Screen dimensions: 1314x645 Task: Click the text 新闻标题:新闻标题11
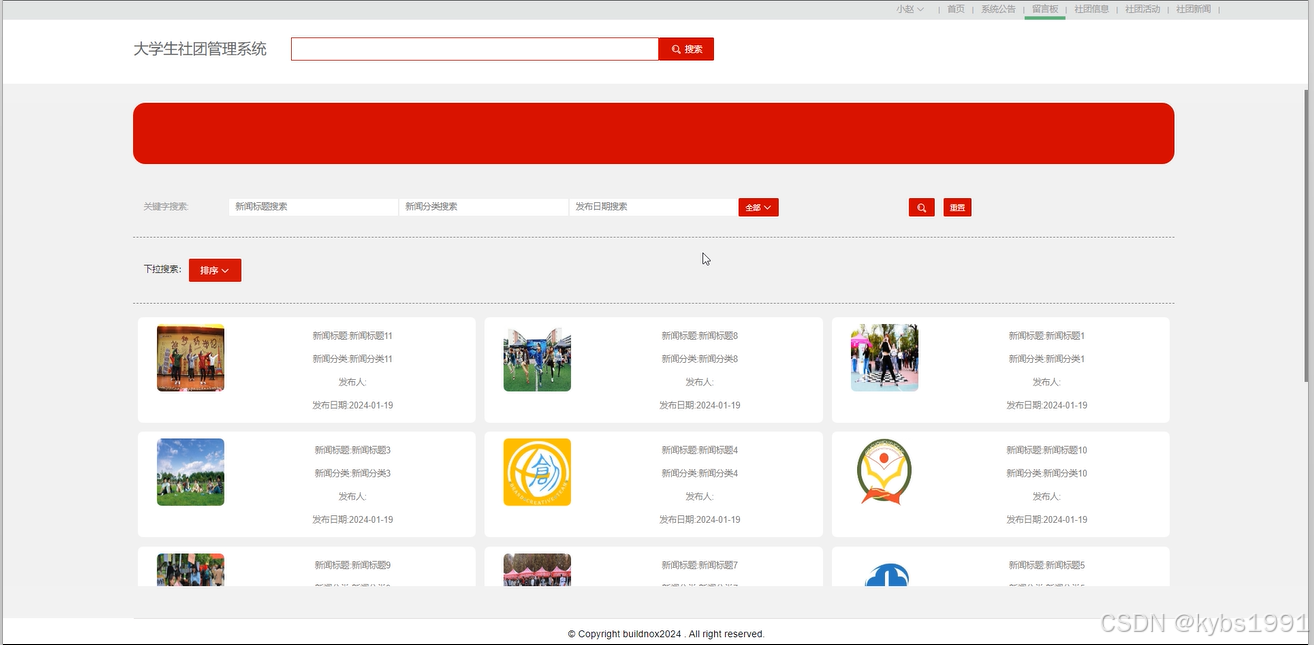click(x=352, y=336)
